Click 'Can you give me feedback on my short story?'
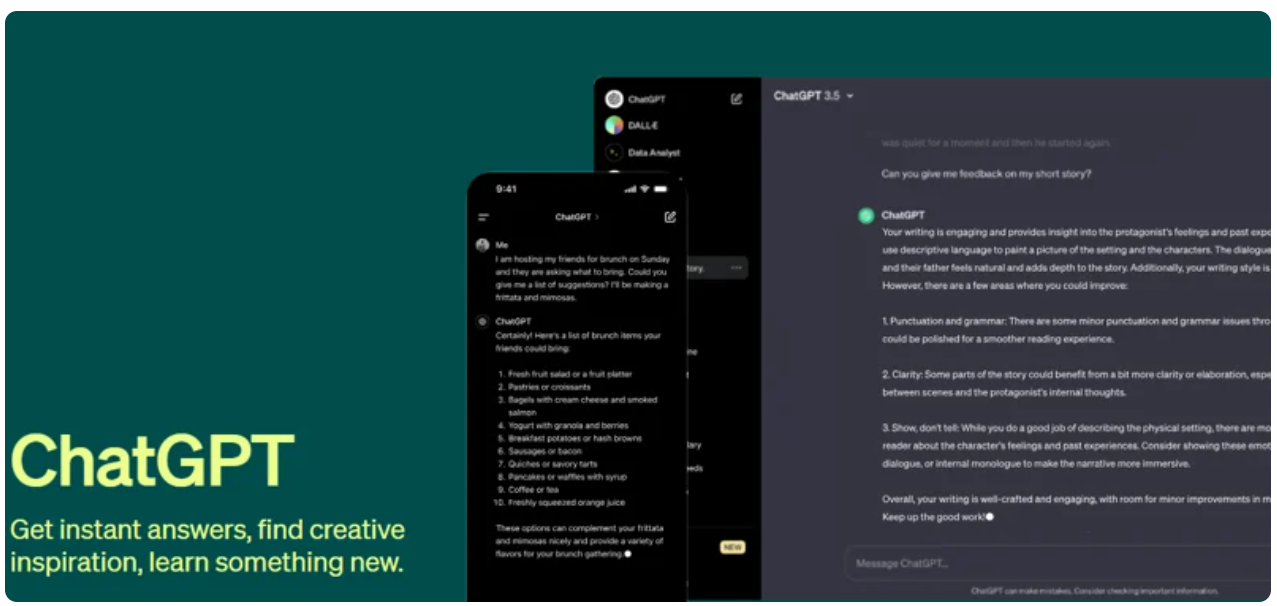Screen dimensions: 1277x606 point(986,174)
